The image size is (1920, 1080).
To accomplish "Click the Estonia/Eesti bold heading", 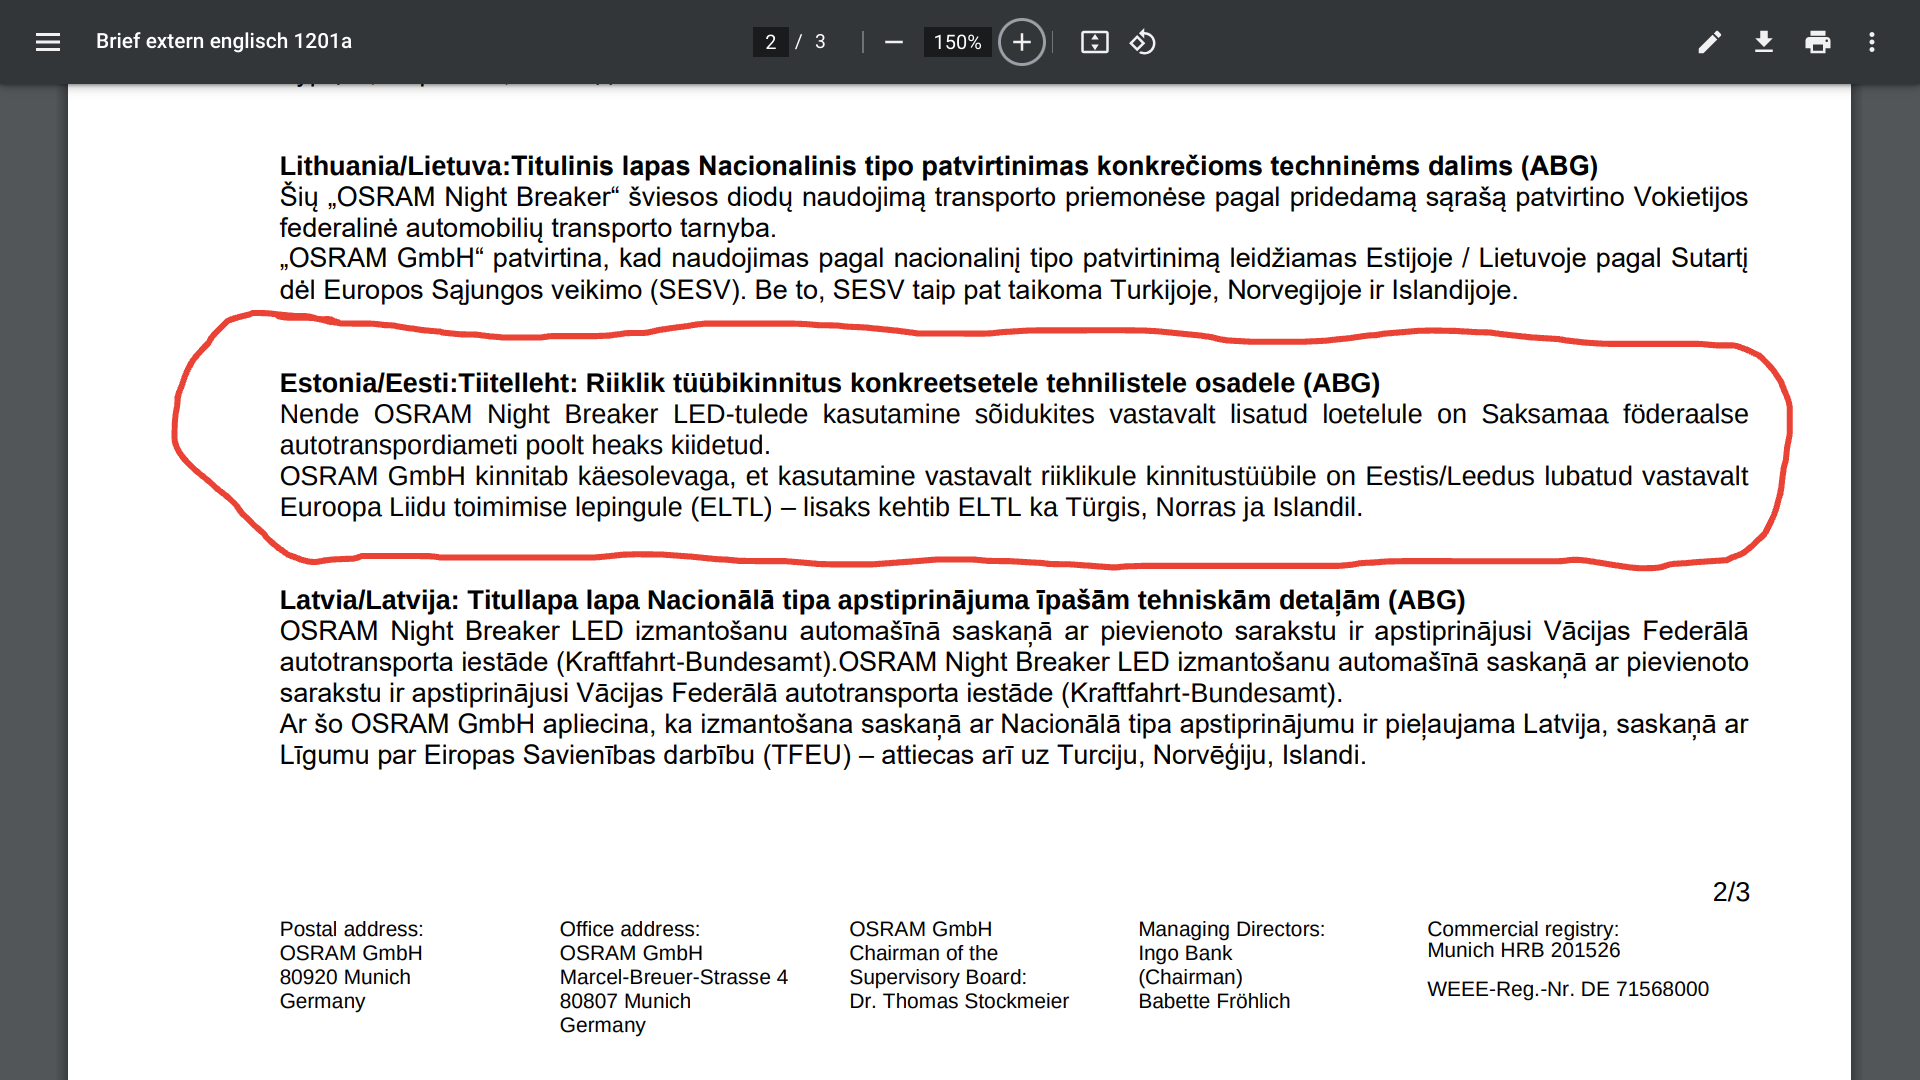I will (x=829, y=383).
